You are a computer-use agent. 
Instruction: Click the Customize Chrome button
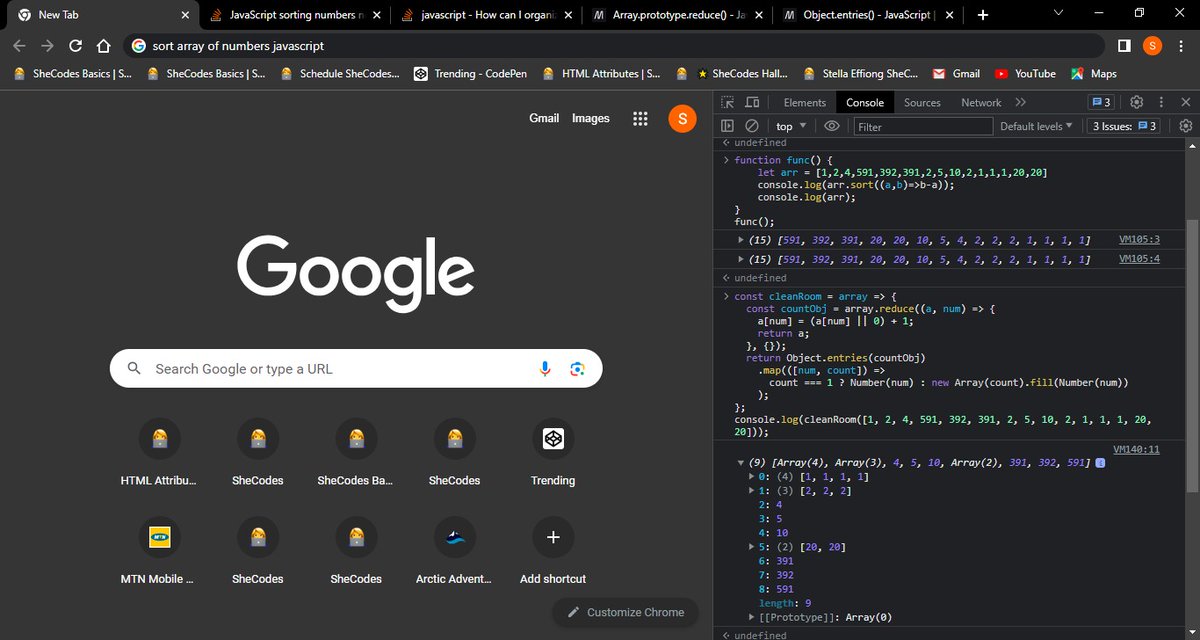(x=625, y=612)
